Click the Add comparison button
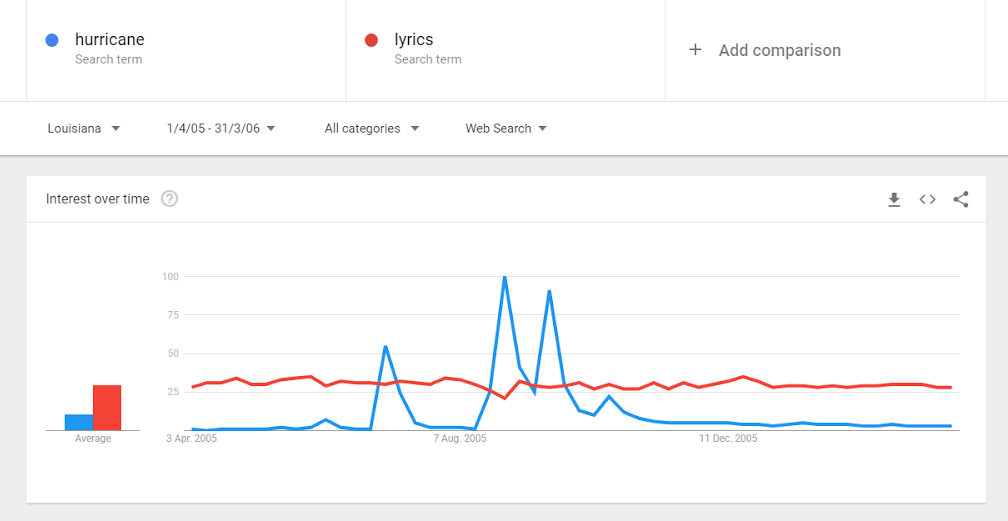The width and height of the screenshot is (1008, 521). (x=779, y=50)
